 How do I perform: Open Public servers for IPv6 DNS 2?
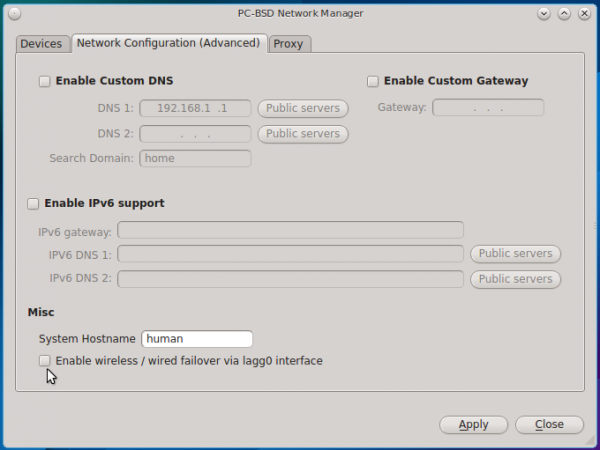(x=515, y=279)
